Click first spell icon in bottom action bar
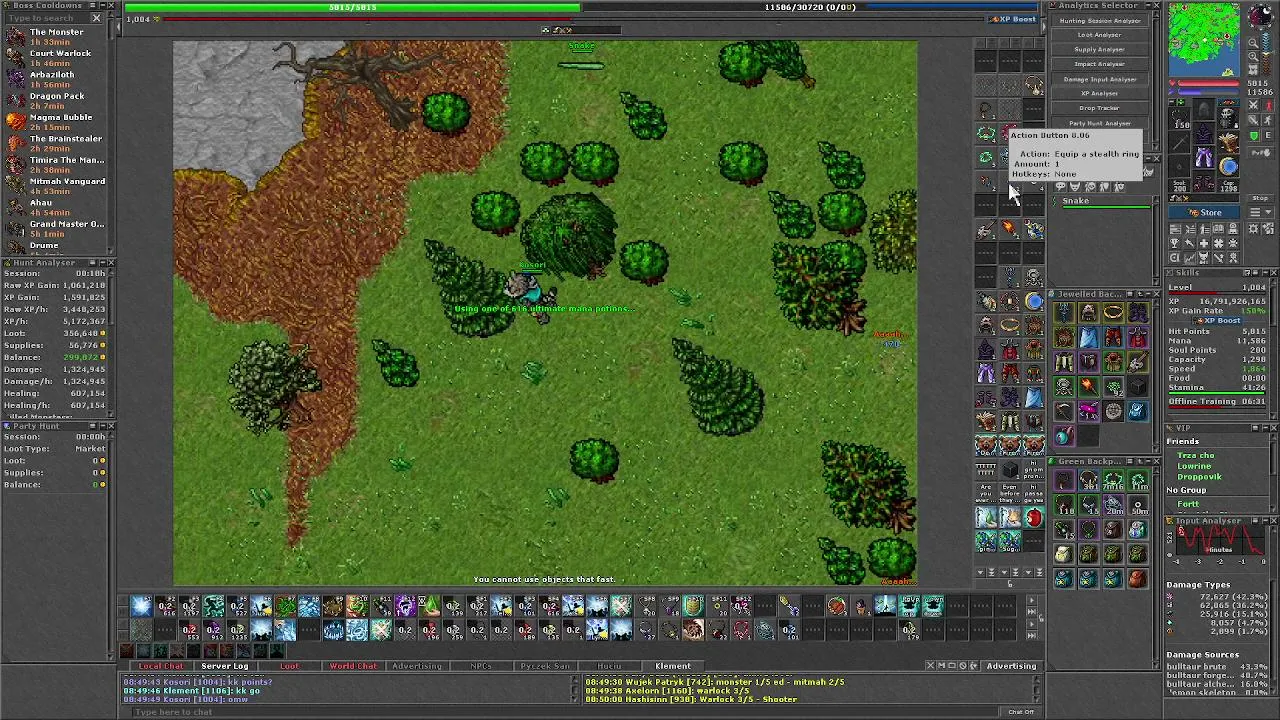 coord(141,605)
